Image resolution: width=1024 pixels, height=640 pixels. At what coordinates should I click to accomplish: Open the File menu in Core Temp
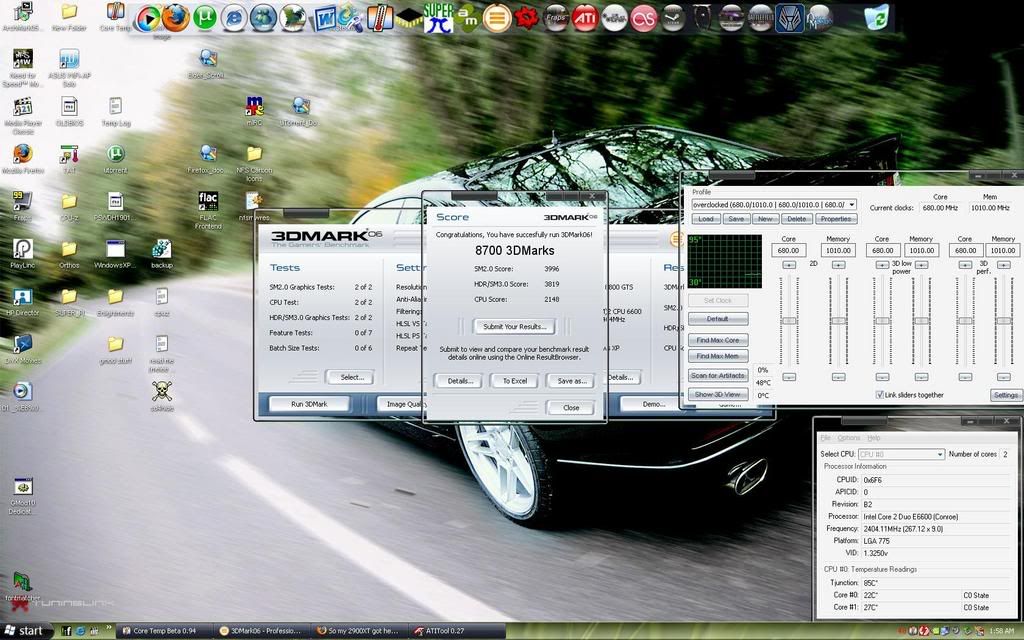[825, 438]
